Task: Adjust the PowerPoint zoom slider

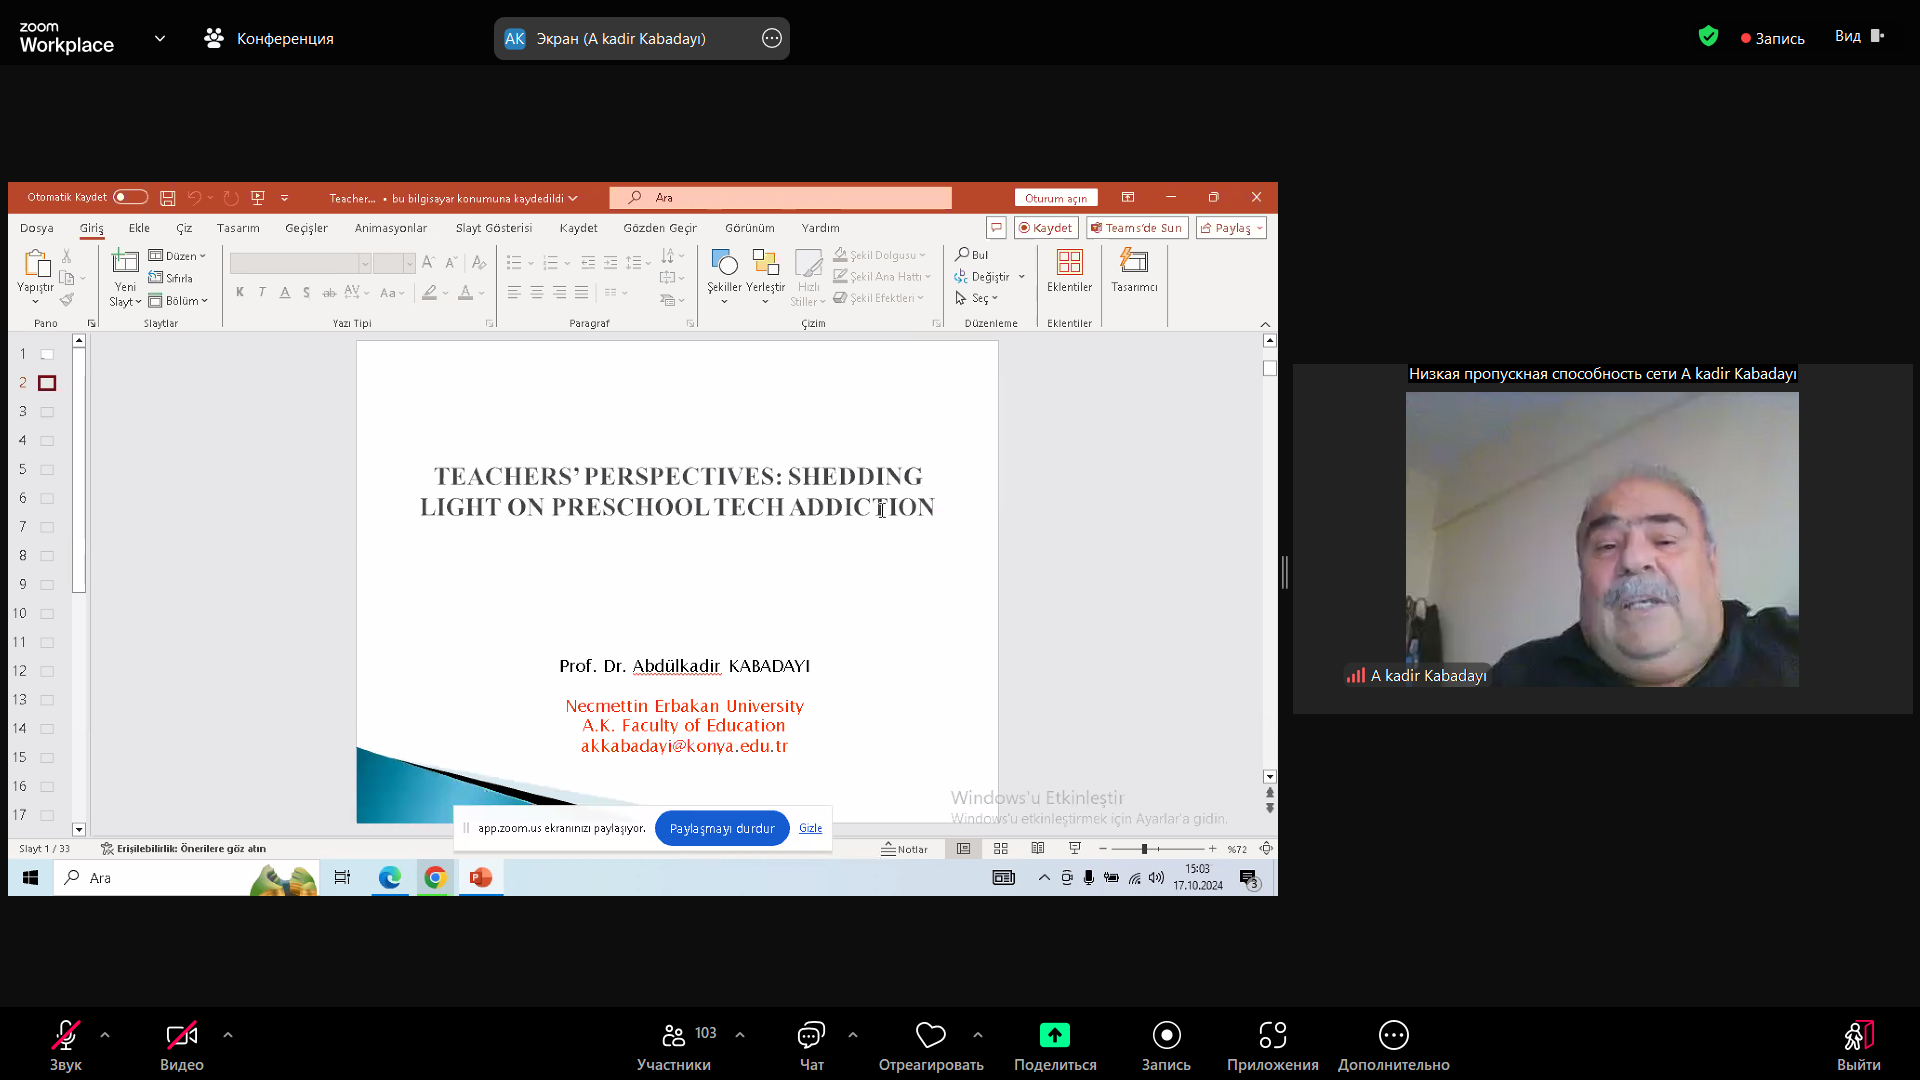Action: coord(1144,849)
